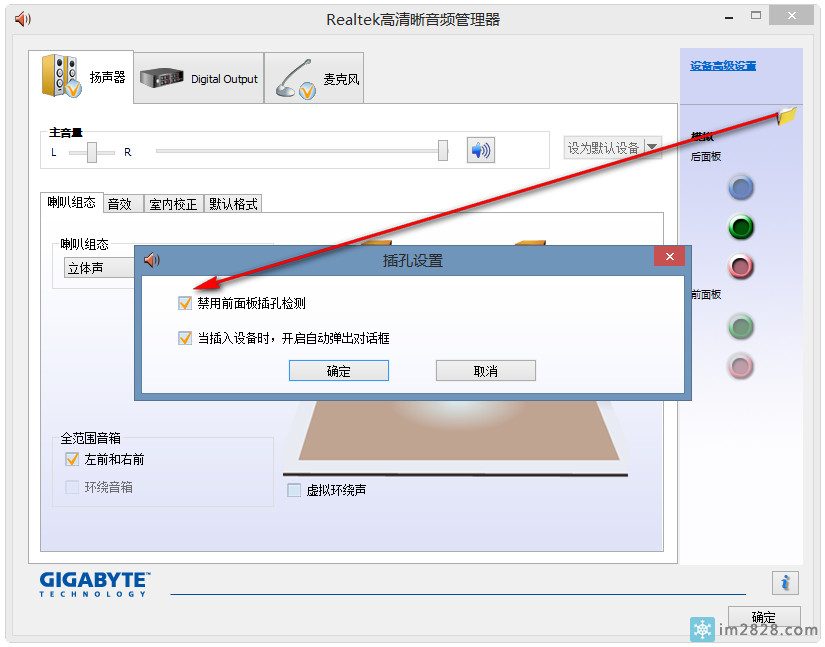Open the 音效 sub-tab
Screen dimensions: 825x647
(x=120, y=204)
